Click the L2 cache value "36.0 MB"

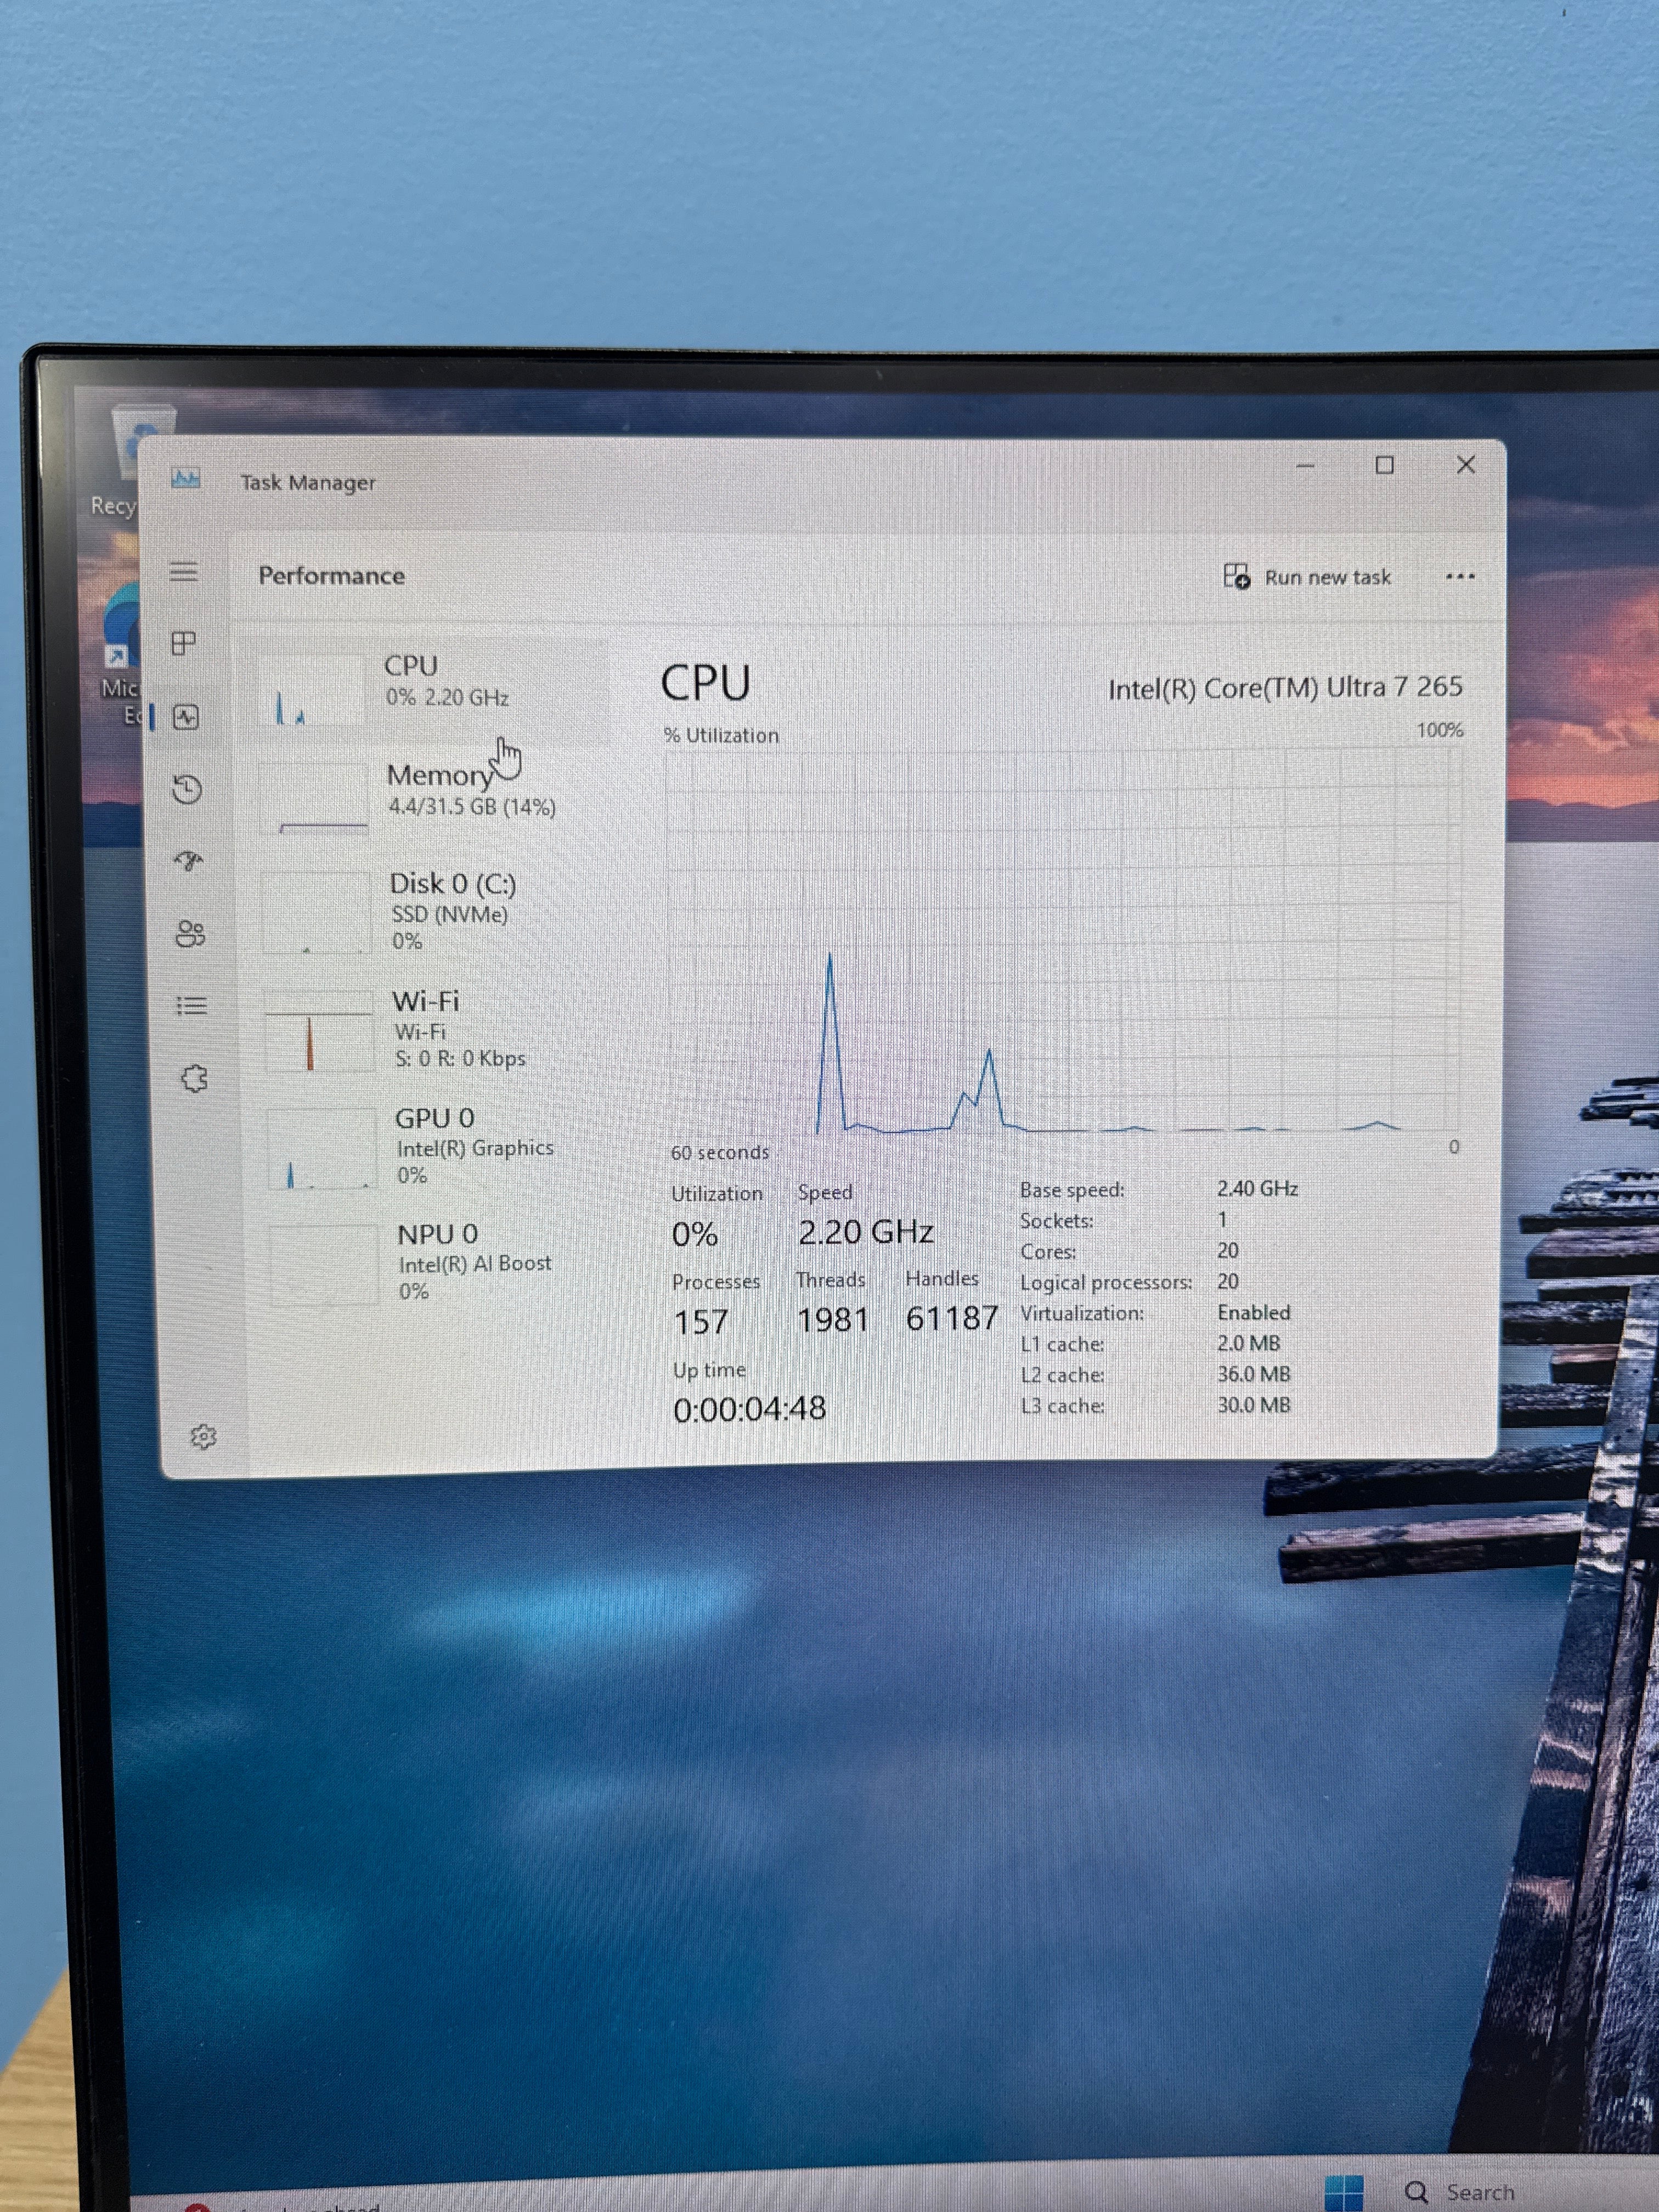pyautogui.click(x=1253, y=1374)
